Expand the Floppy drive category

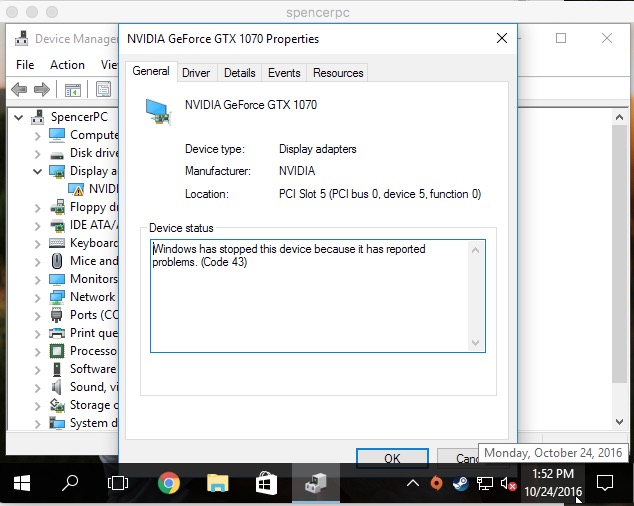point(38,208)
